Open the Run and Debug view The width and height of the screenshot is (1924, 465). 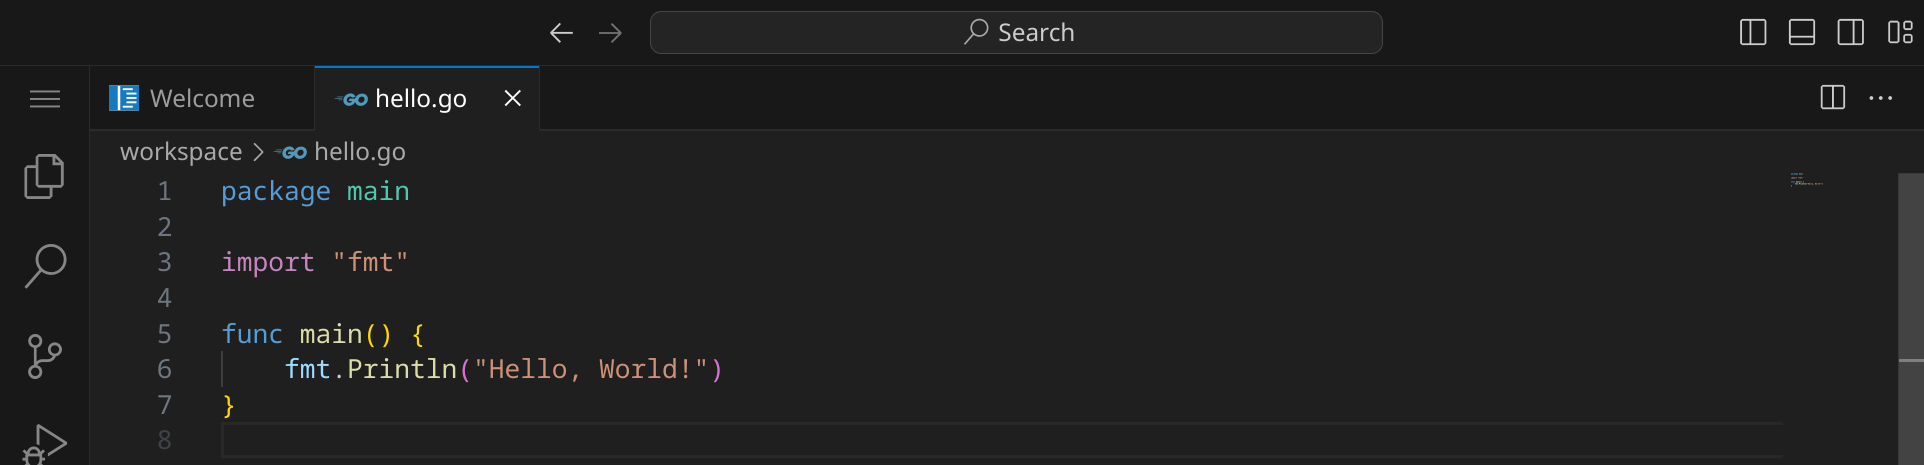point(44,443)
